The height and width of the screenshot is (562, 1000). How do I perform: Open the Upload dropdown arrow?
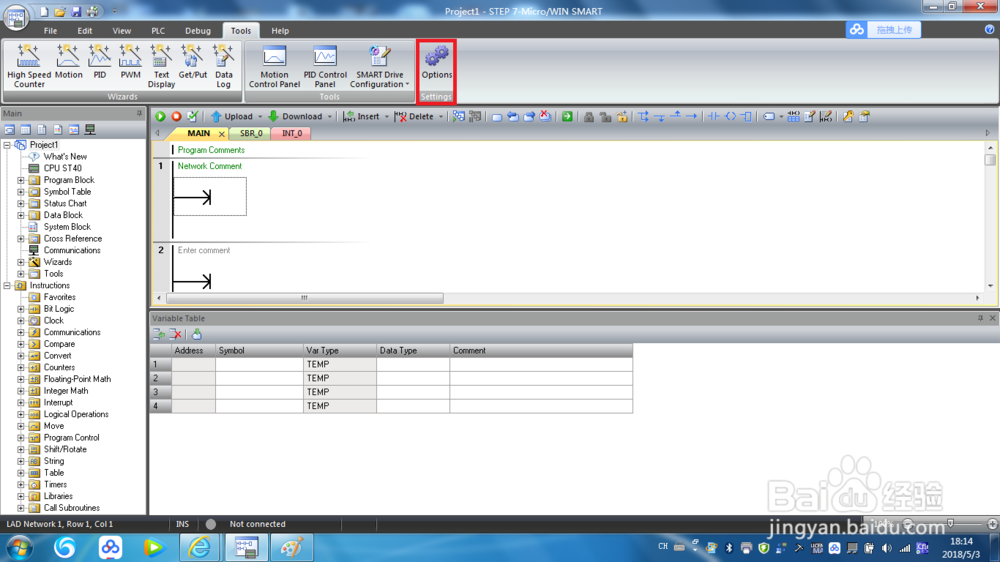coord(260,117)
